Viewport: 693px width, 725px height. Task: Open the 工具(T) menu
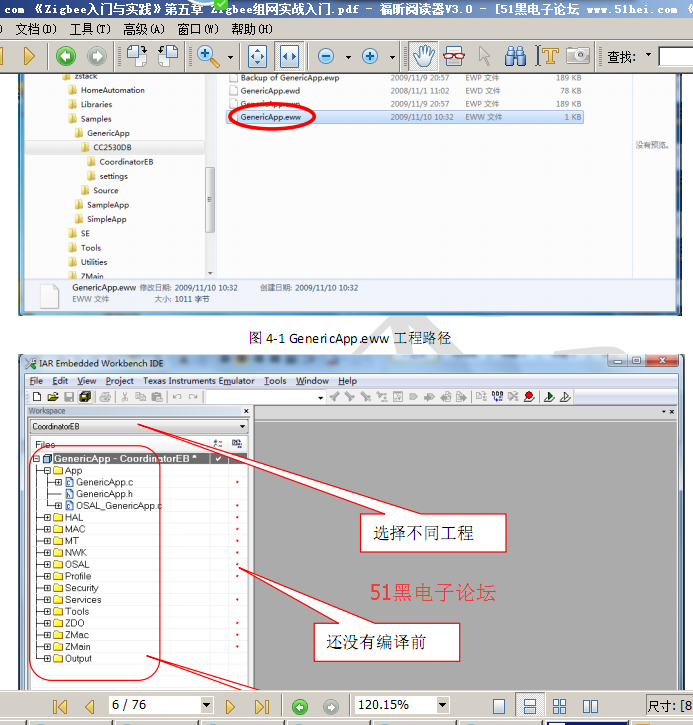[90, 29]
